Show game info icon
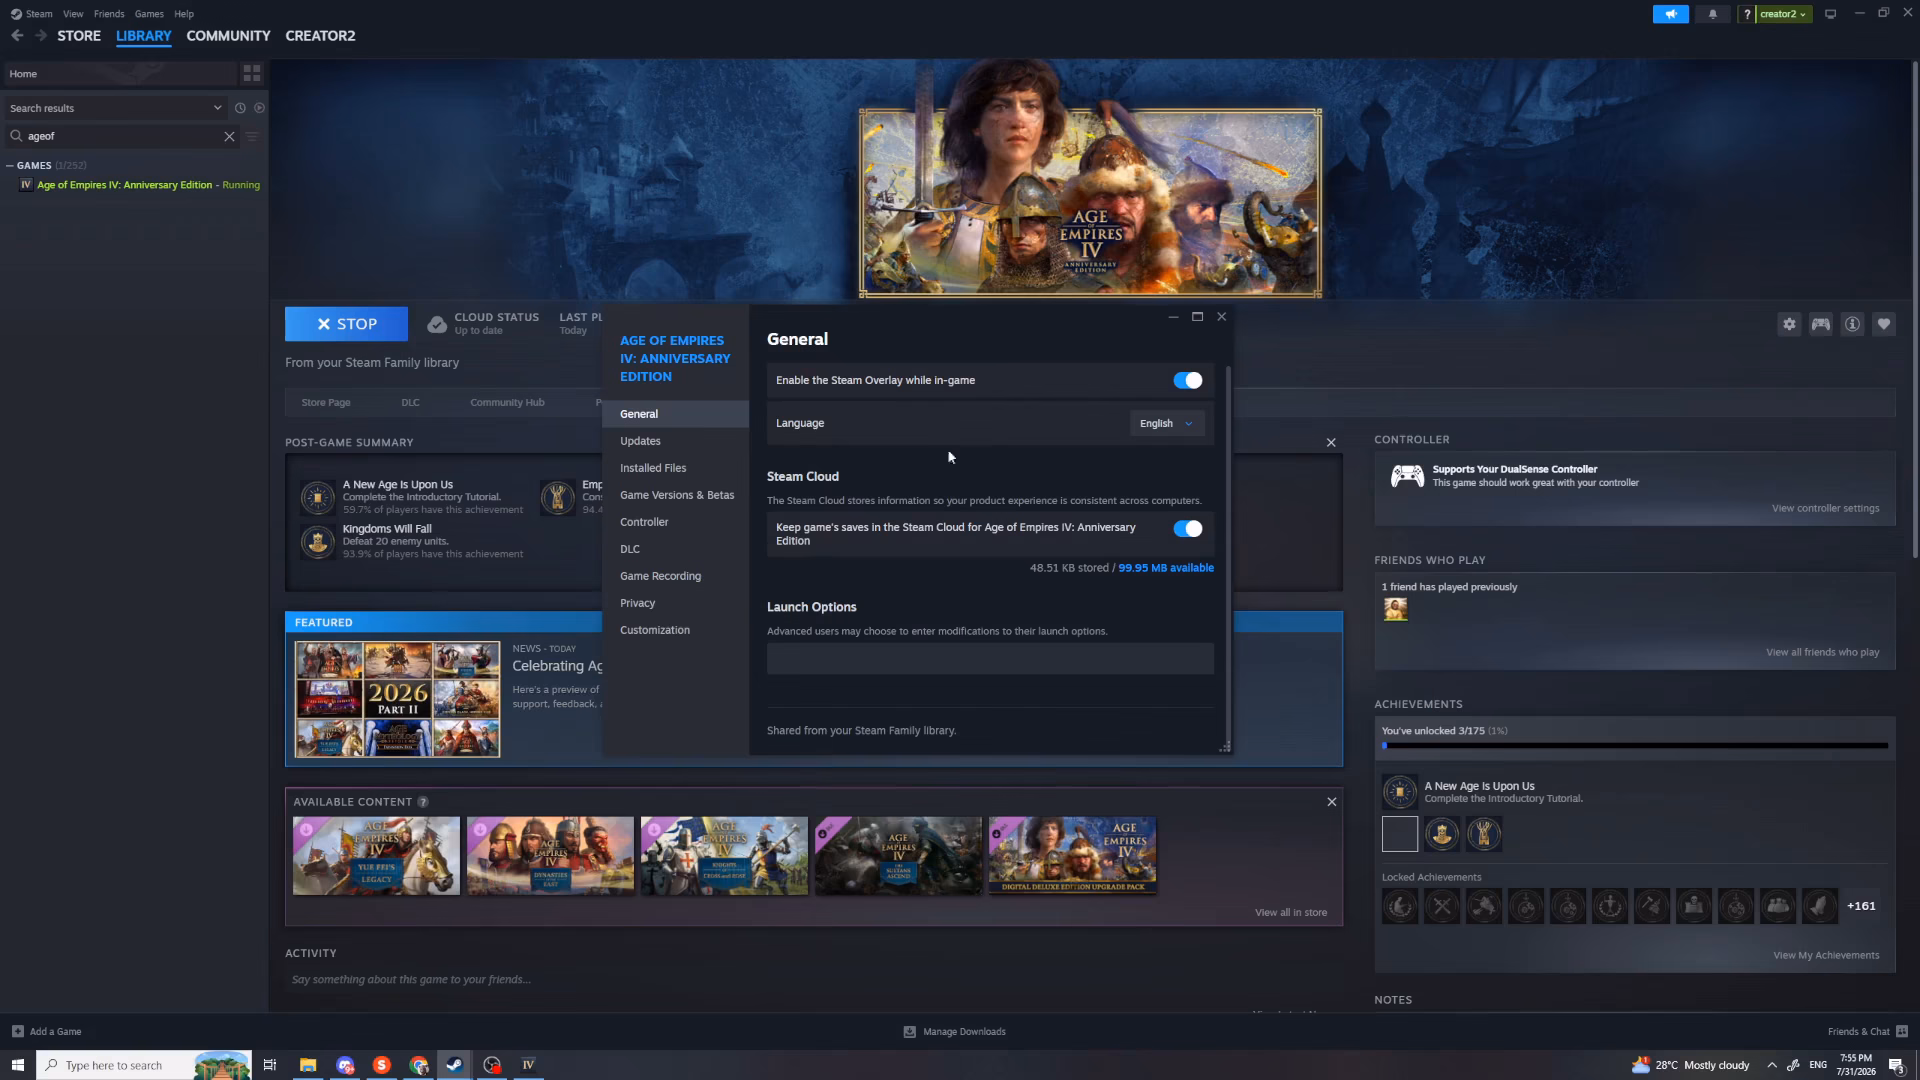Screen dimensions: 1920x1080 tap(1852, 324)
